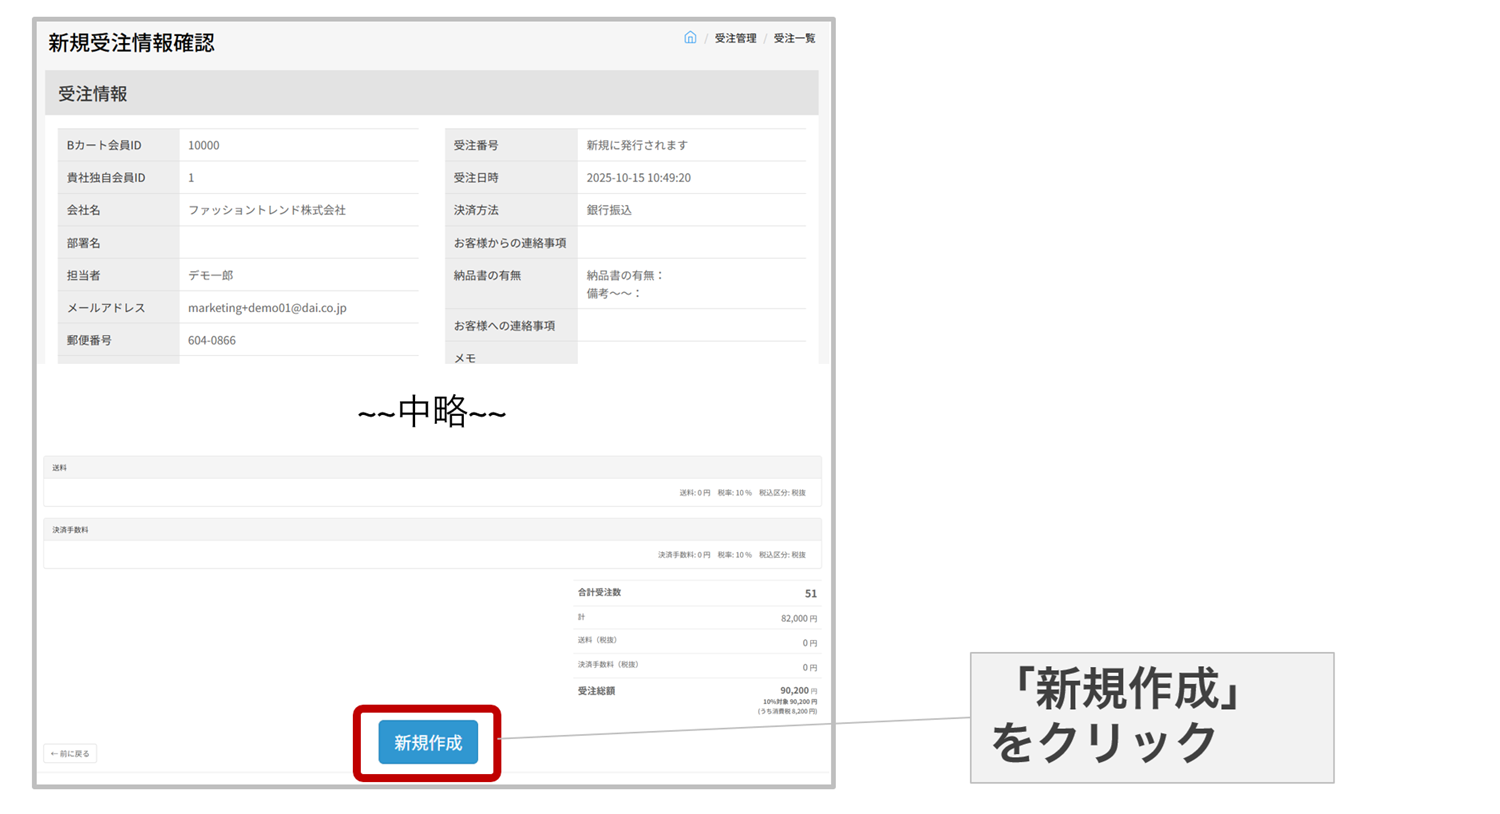Go to the 受注一覧 breadcrumb link

[x=794, y=39]
